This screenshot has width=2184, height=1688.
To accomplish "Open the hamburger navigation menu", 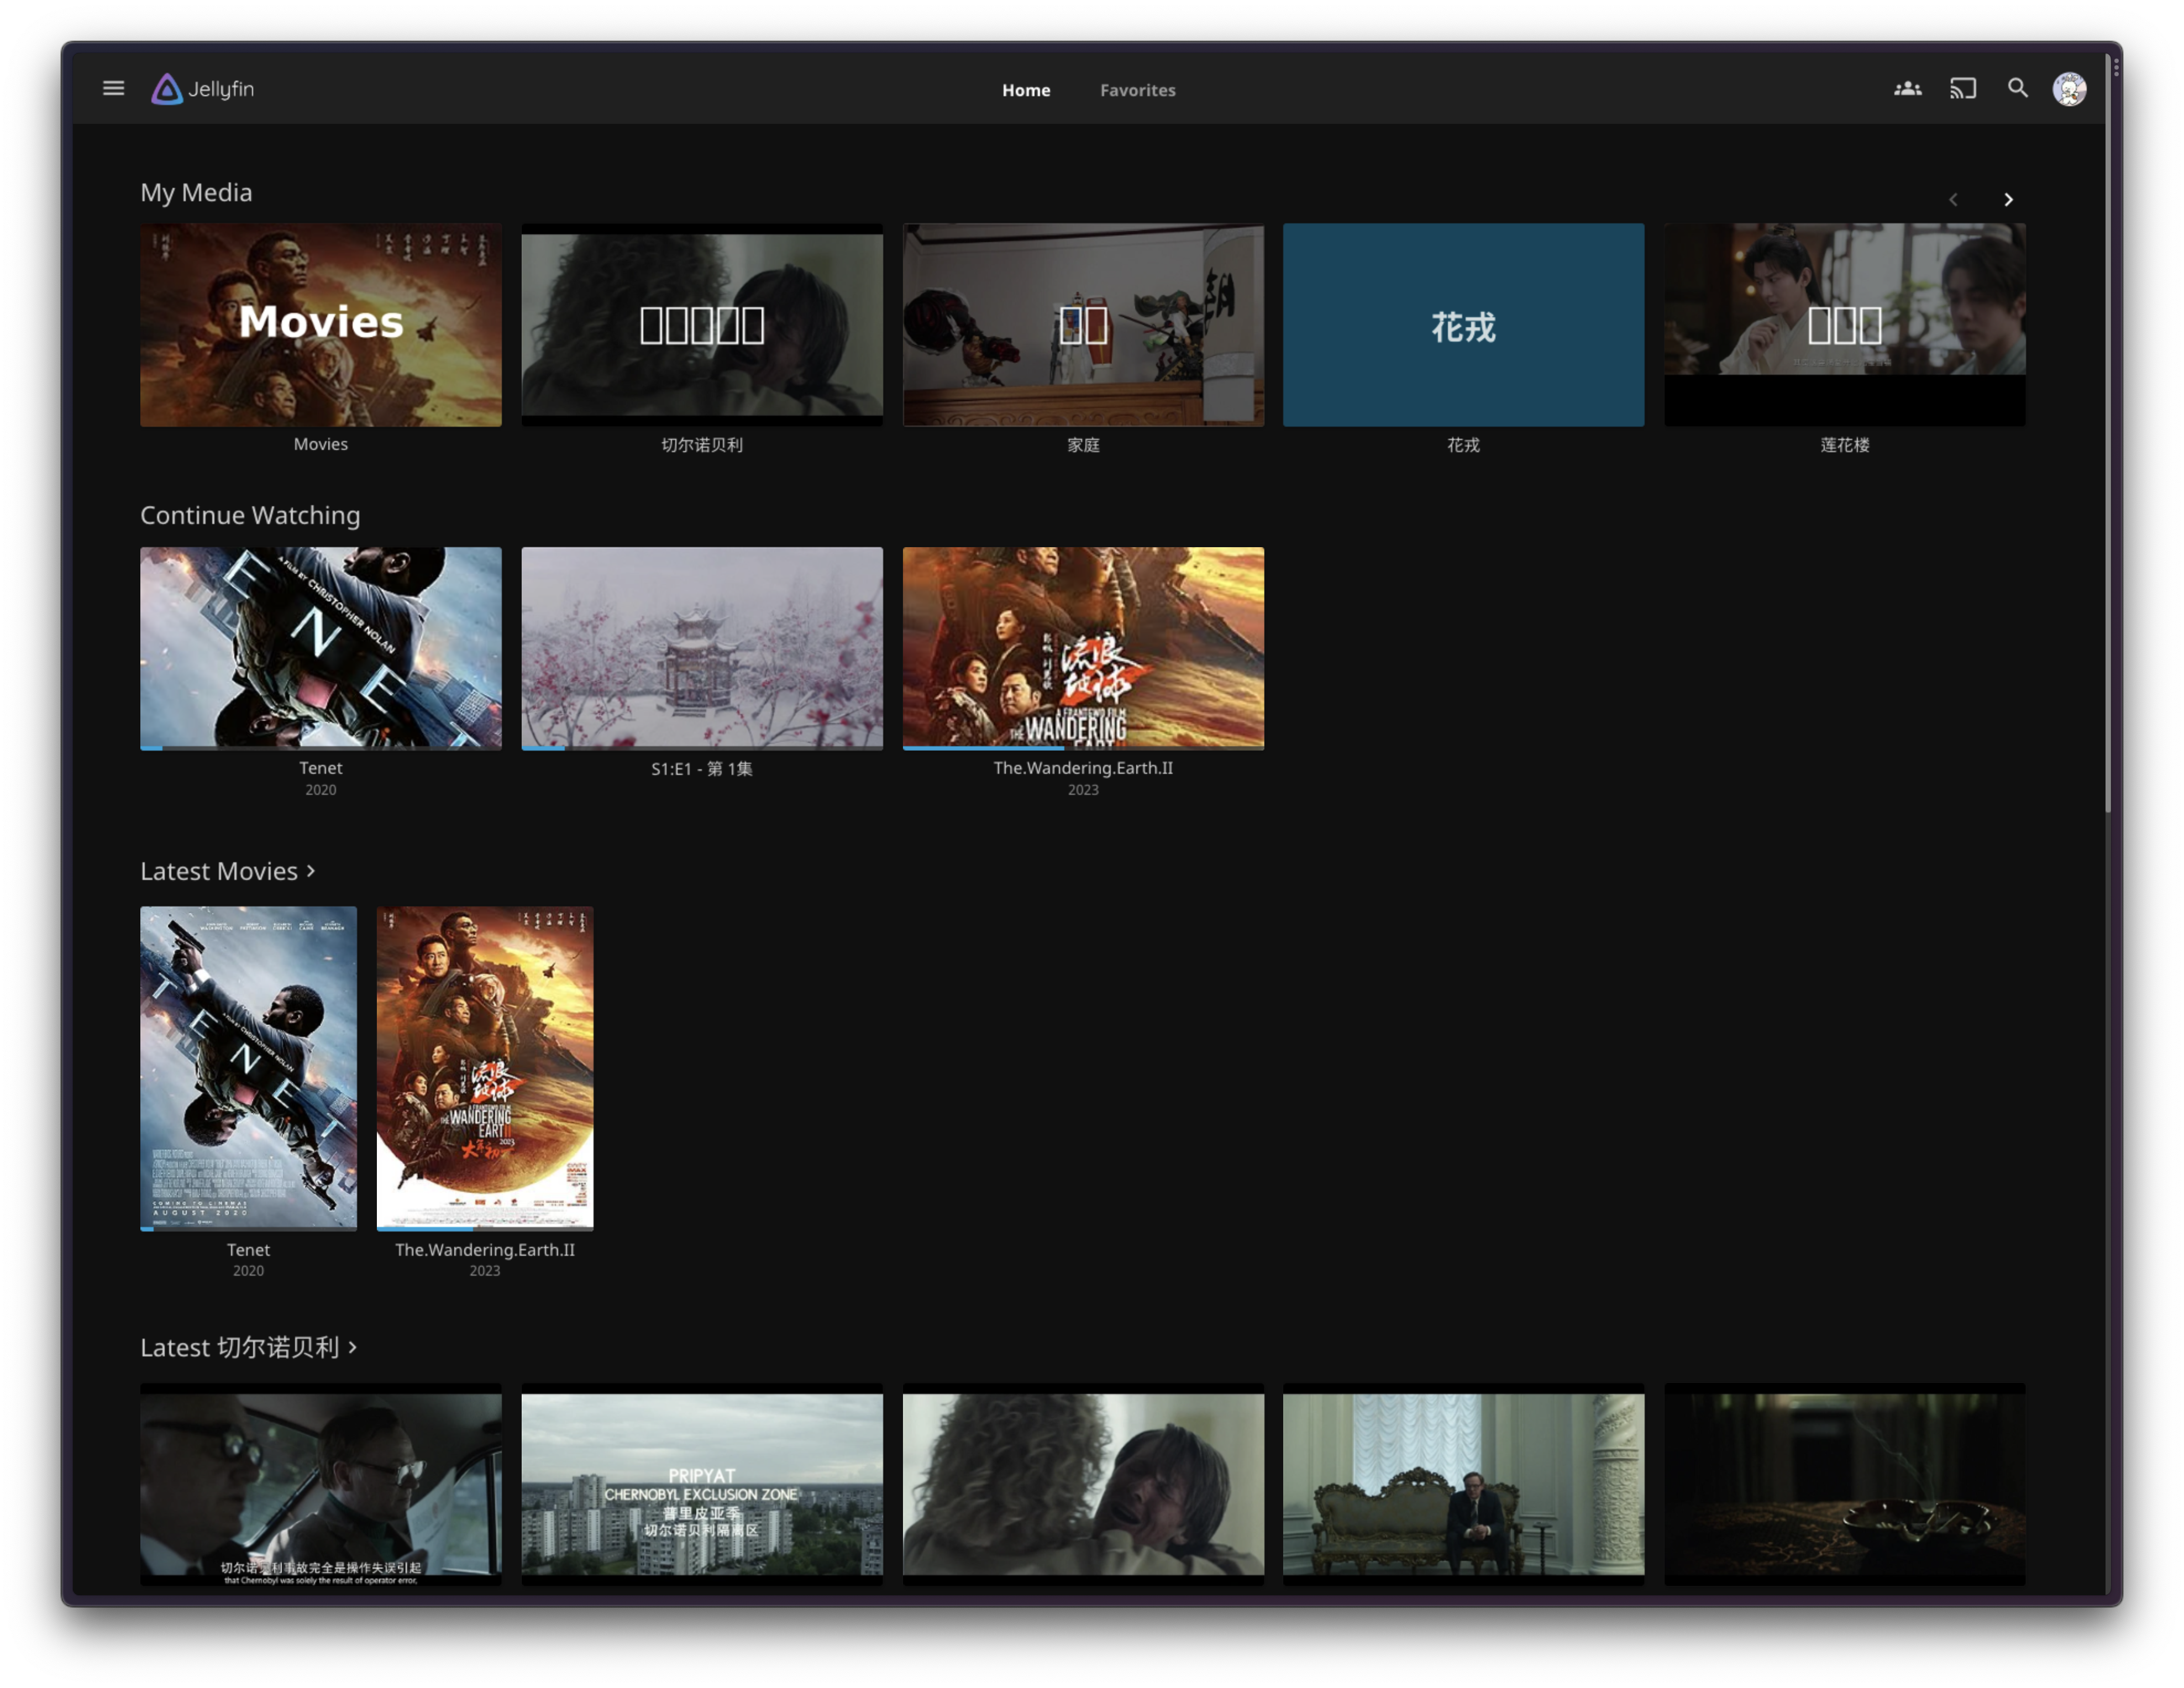I will click(x=113, y=89).
